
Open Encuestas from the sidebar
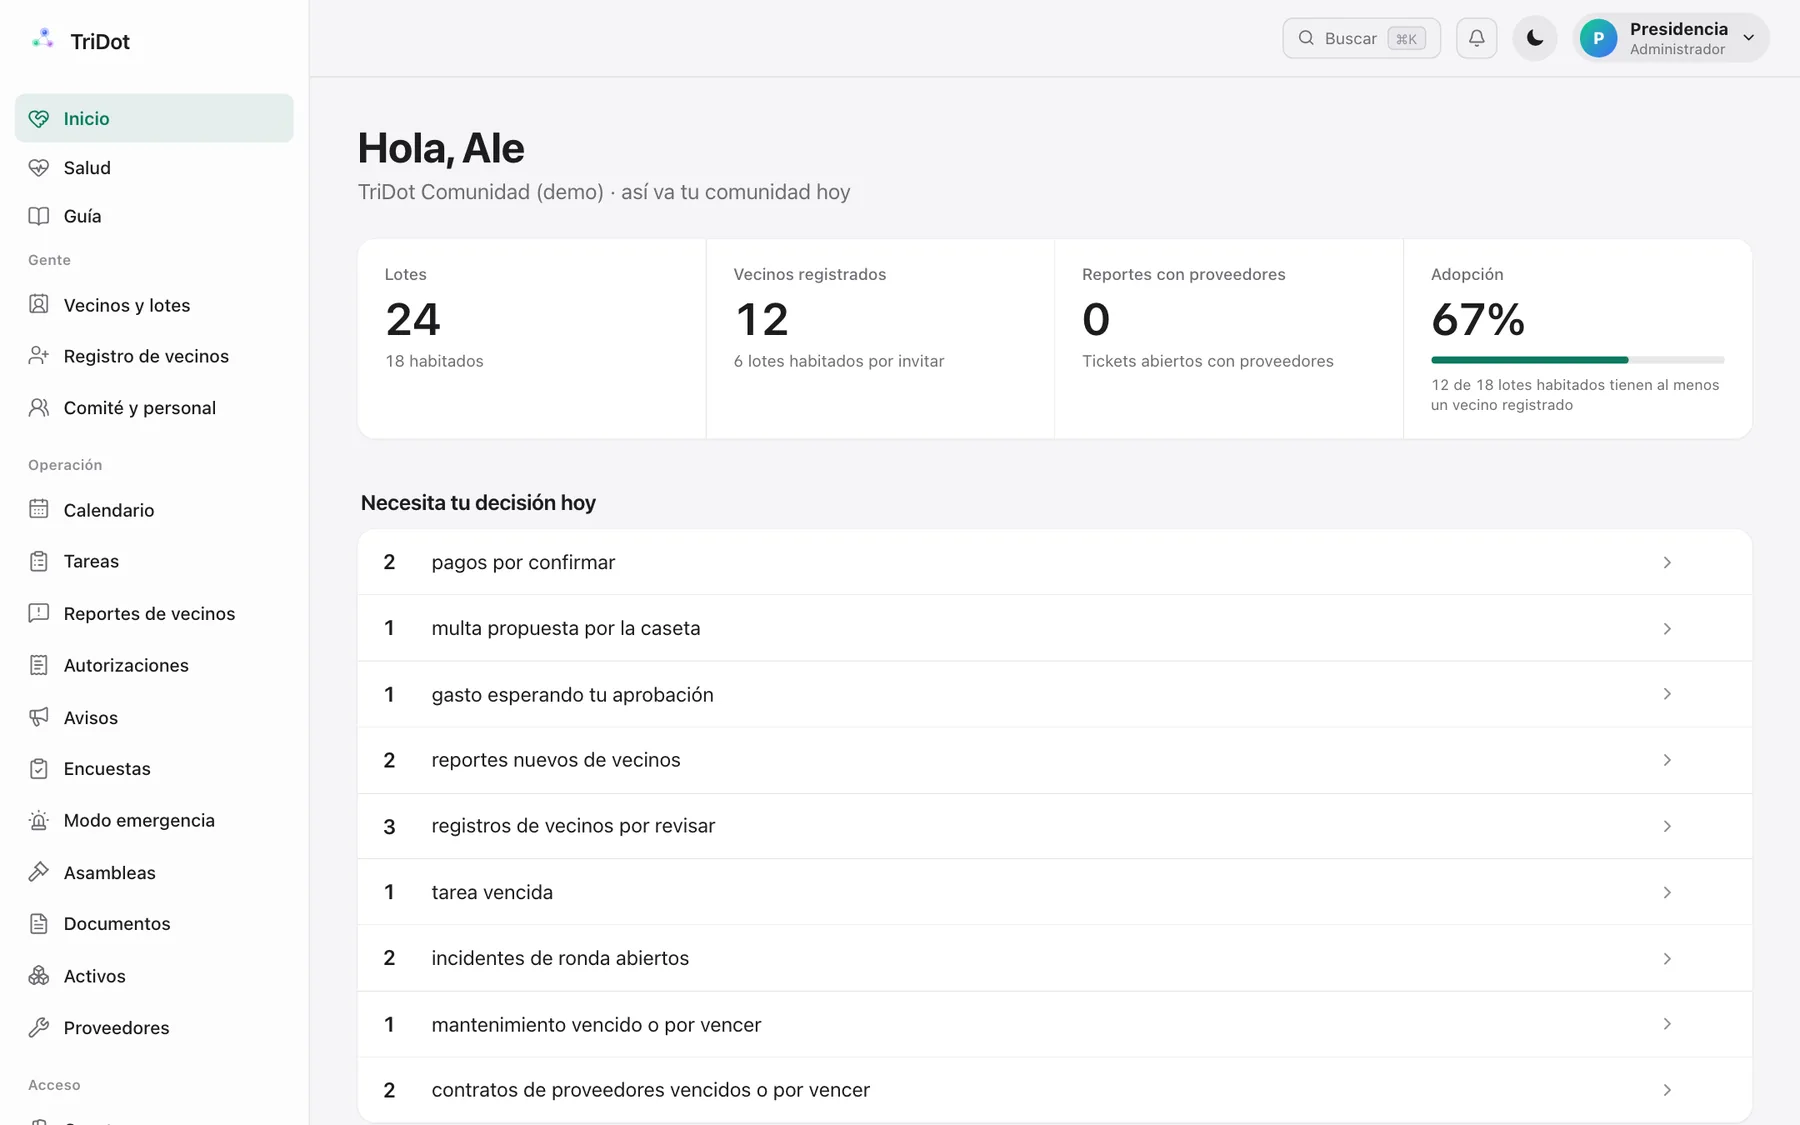tap(154, 768)
